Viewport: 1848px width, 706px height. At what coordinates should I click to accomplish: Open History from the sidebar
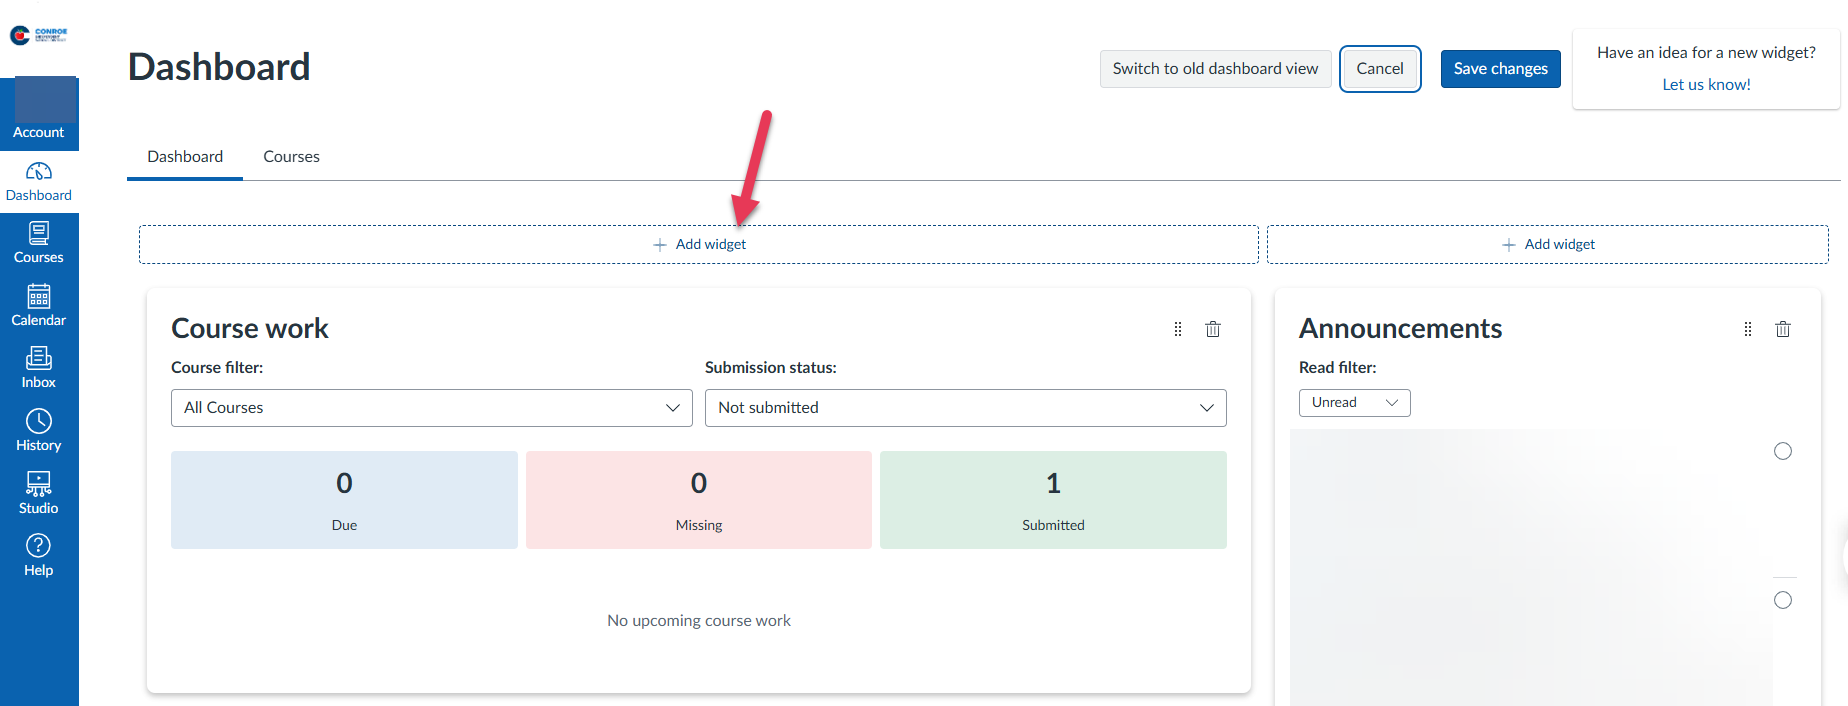coord(38,430)
